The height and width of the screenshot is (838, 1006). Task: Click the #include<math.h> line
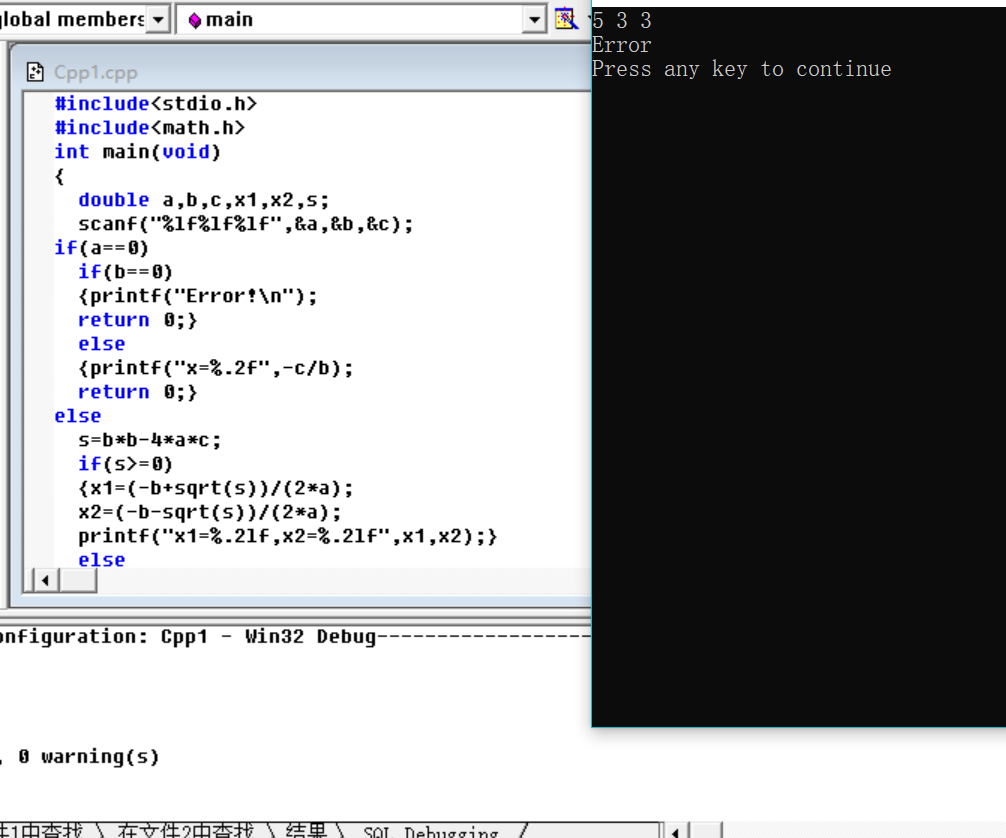[x=149, y=128]
